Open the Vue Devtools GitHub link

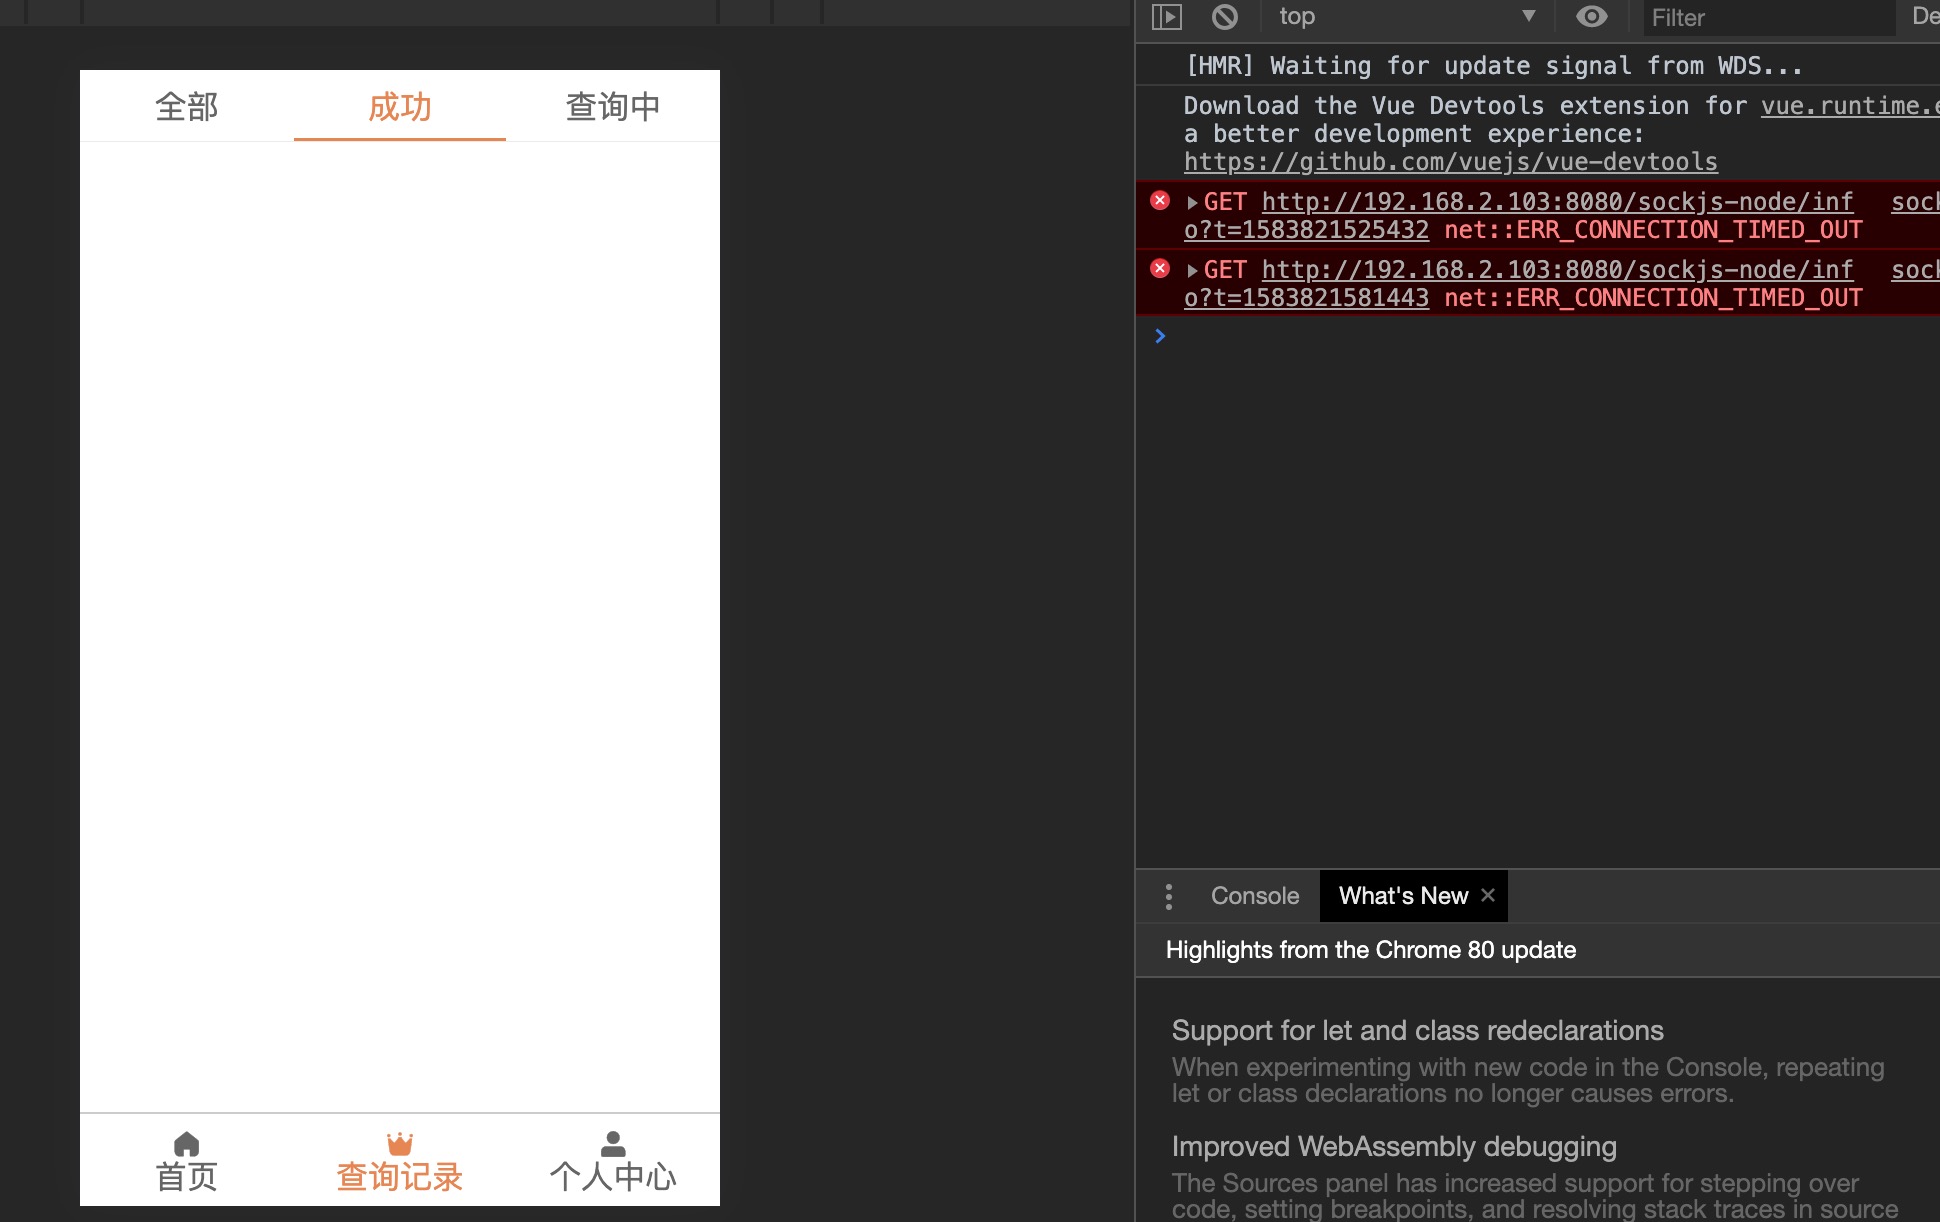point(1449,162)
